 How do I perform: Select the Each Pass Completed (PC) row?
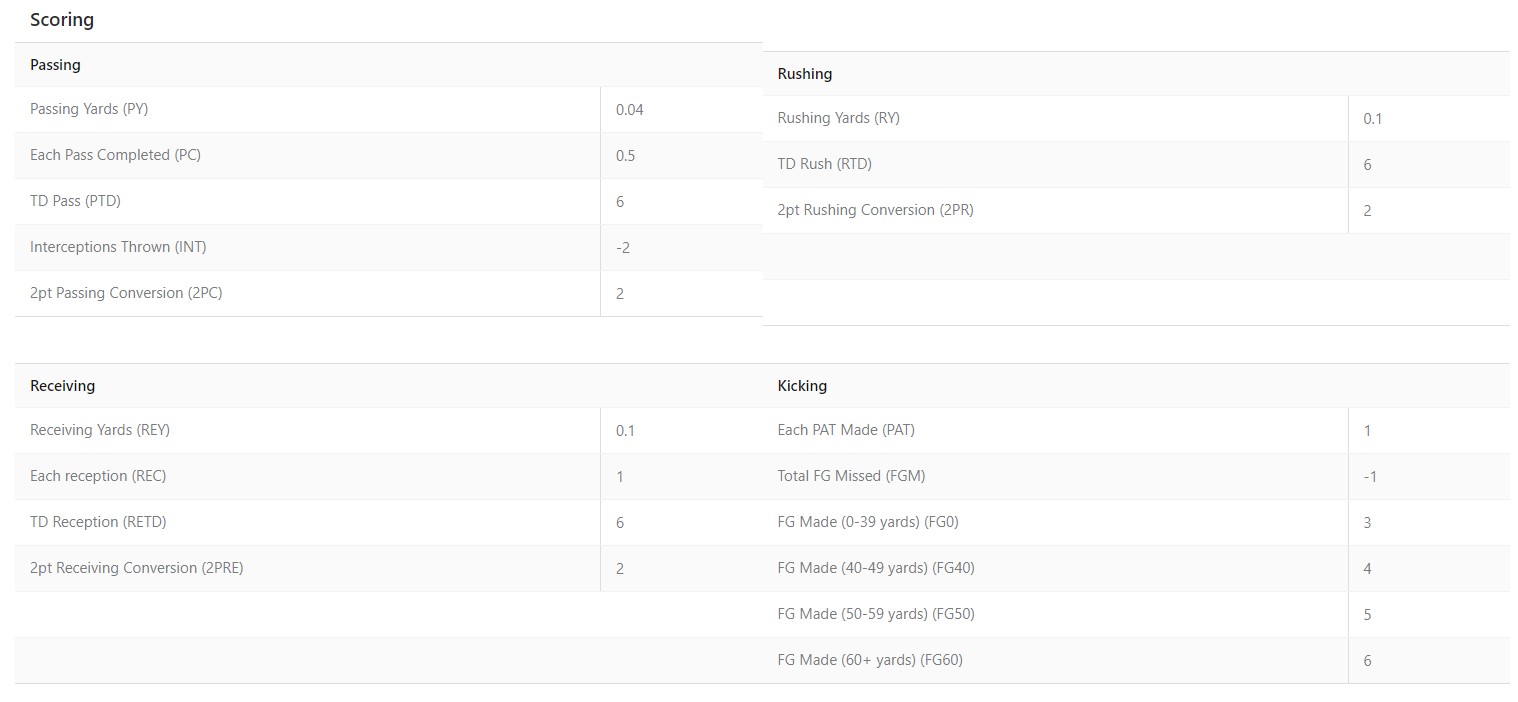(388, 156)
